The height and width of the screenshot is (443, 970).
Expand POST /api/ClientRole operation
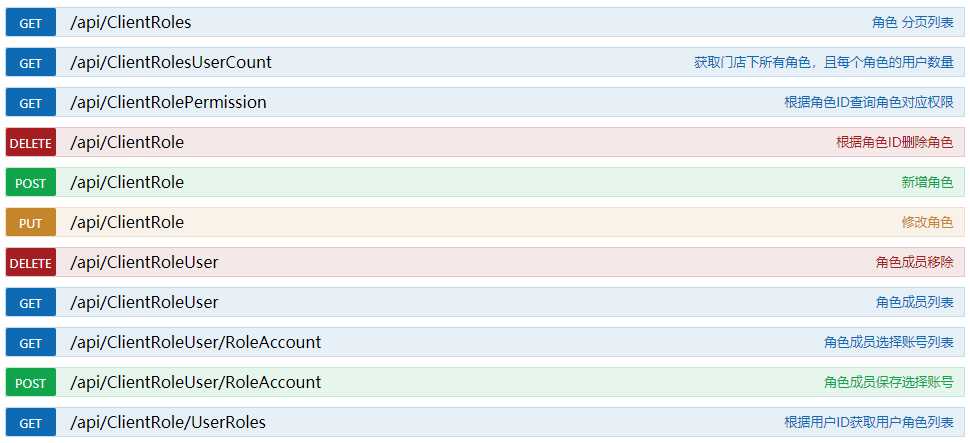pos(485,183)
